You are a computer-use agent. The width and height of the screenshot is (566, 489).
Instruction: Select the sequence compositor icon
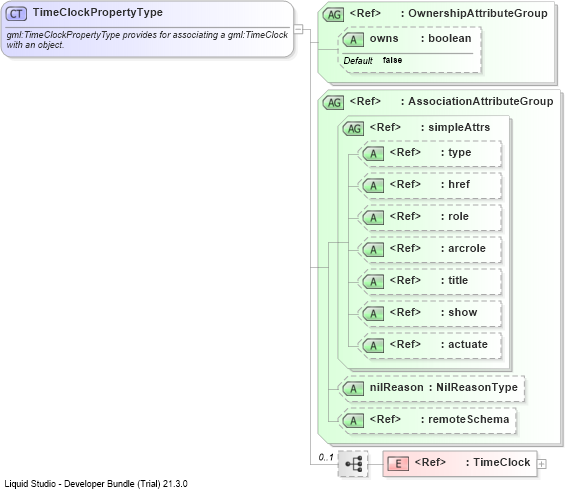[353, 464]
